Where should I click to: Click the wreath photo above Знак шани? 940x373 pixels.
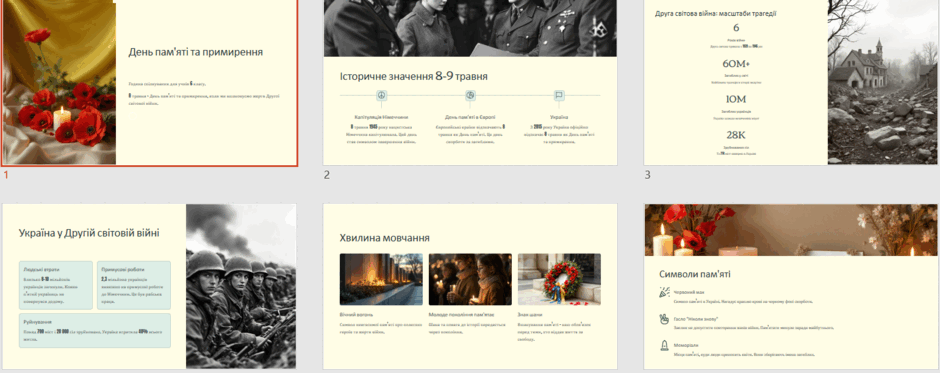[x=559, y=279]
